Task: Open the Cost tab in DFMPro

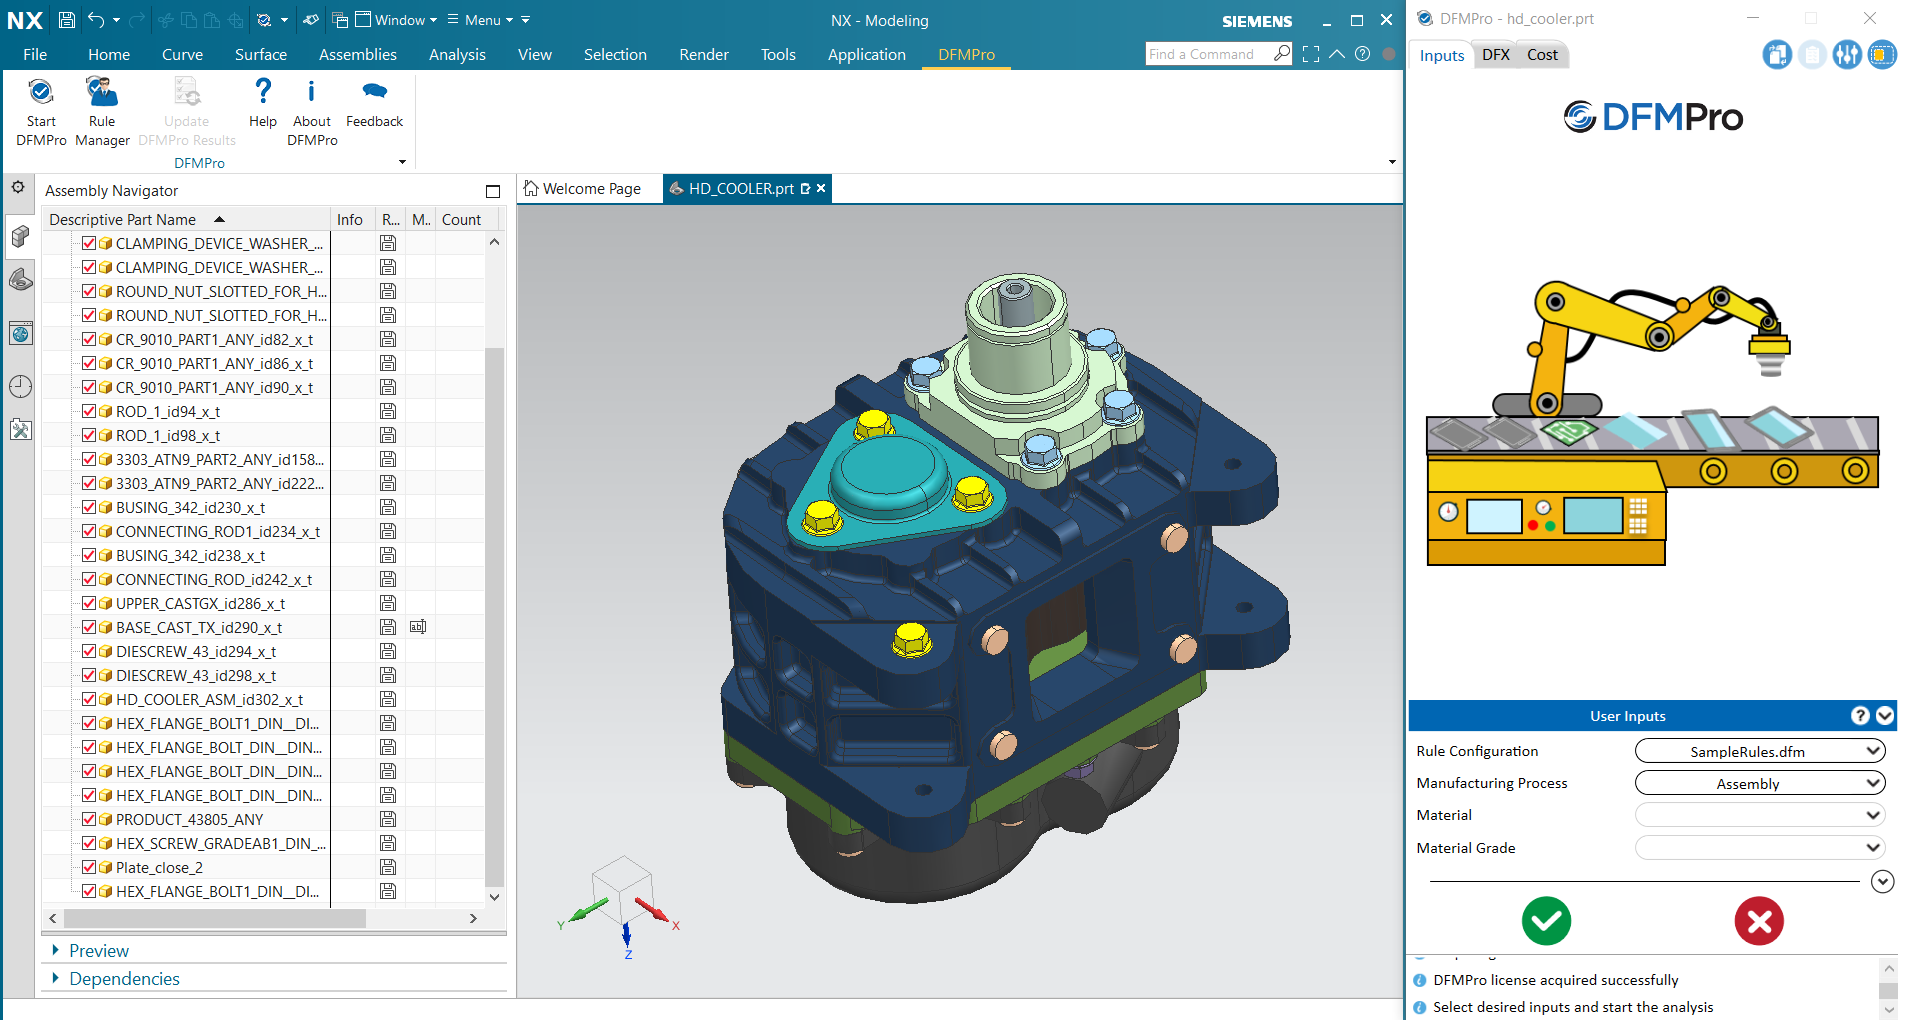Action: coord(1542,55)
